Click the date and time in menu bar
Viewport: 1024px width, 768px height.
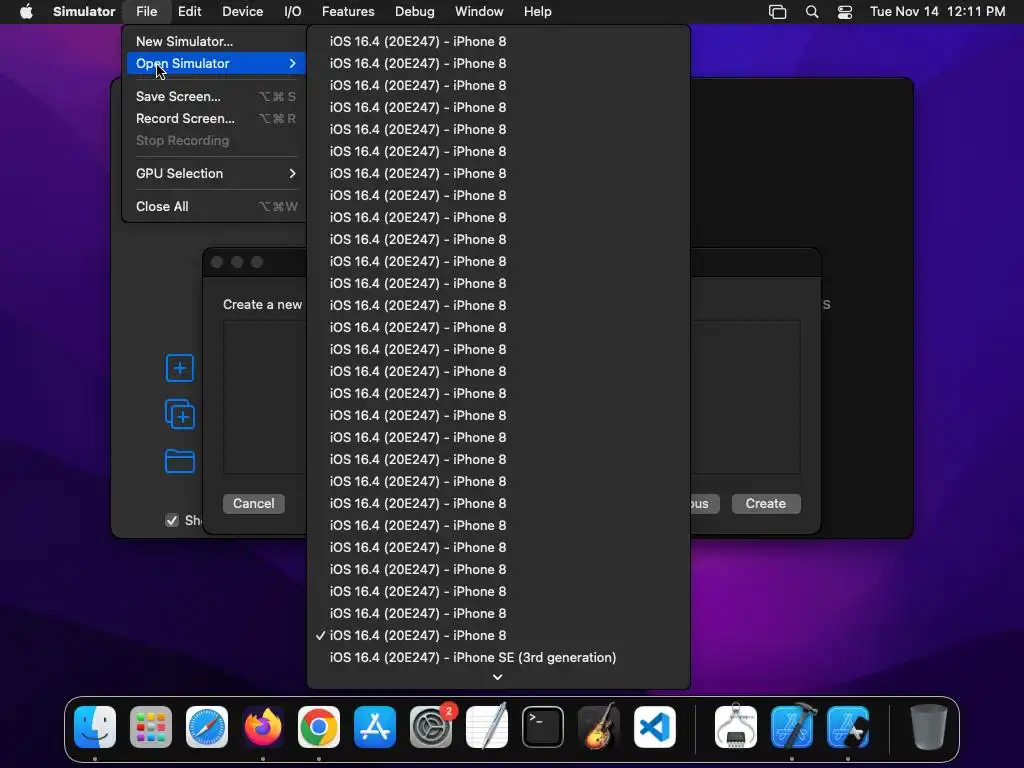point(937,12)
